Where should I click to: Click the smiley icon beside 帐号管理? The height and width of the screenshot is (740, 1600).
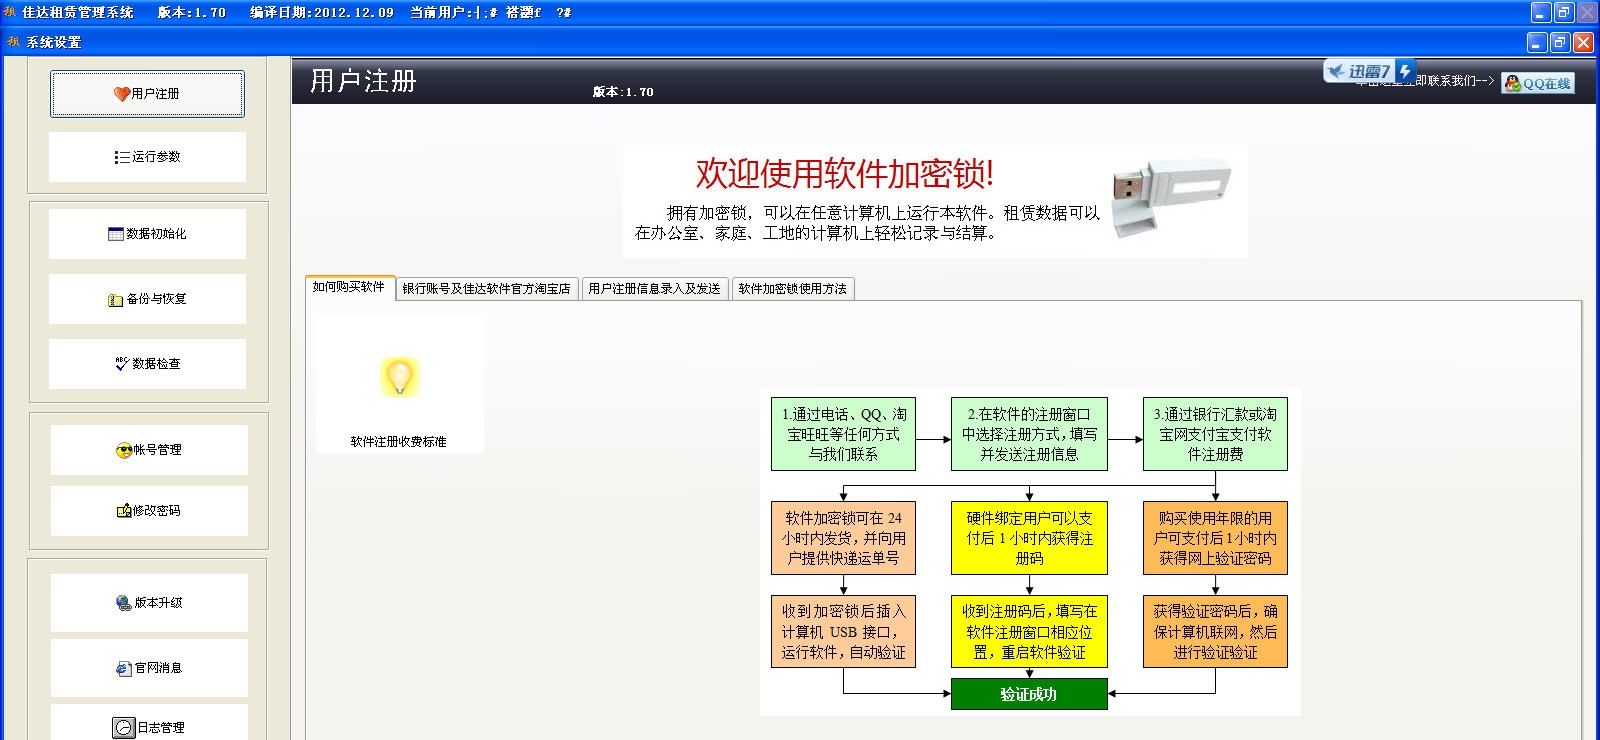(x=124, y=450)
